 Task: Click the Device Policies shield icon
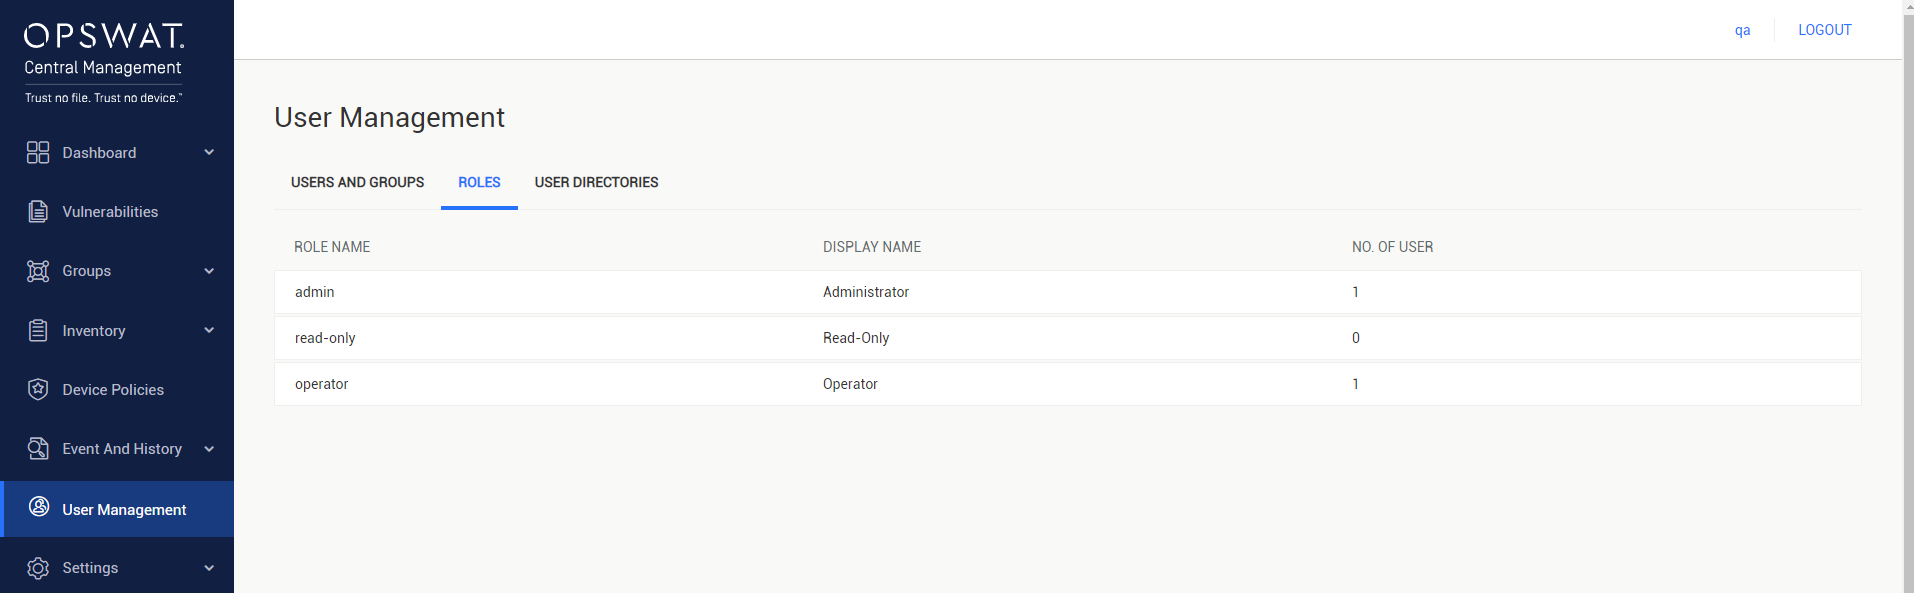(38, 389)
